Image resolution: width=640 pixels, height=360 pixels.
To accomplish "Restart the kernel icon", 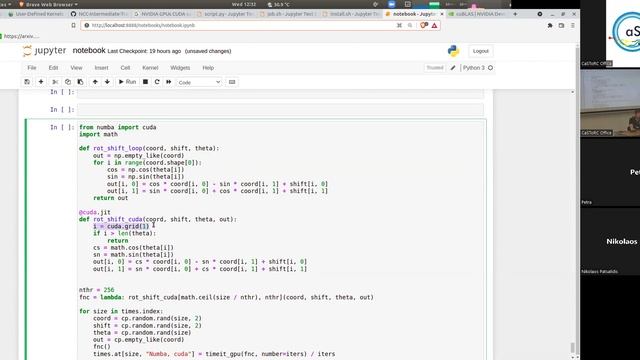I will (157, 82).
